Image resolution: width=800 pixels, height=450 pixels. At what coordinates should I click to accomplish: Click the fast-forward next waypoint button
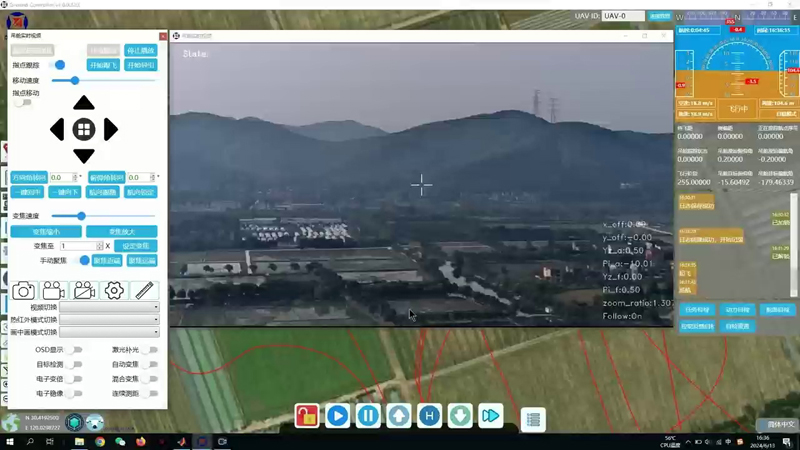(490, 416)
